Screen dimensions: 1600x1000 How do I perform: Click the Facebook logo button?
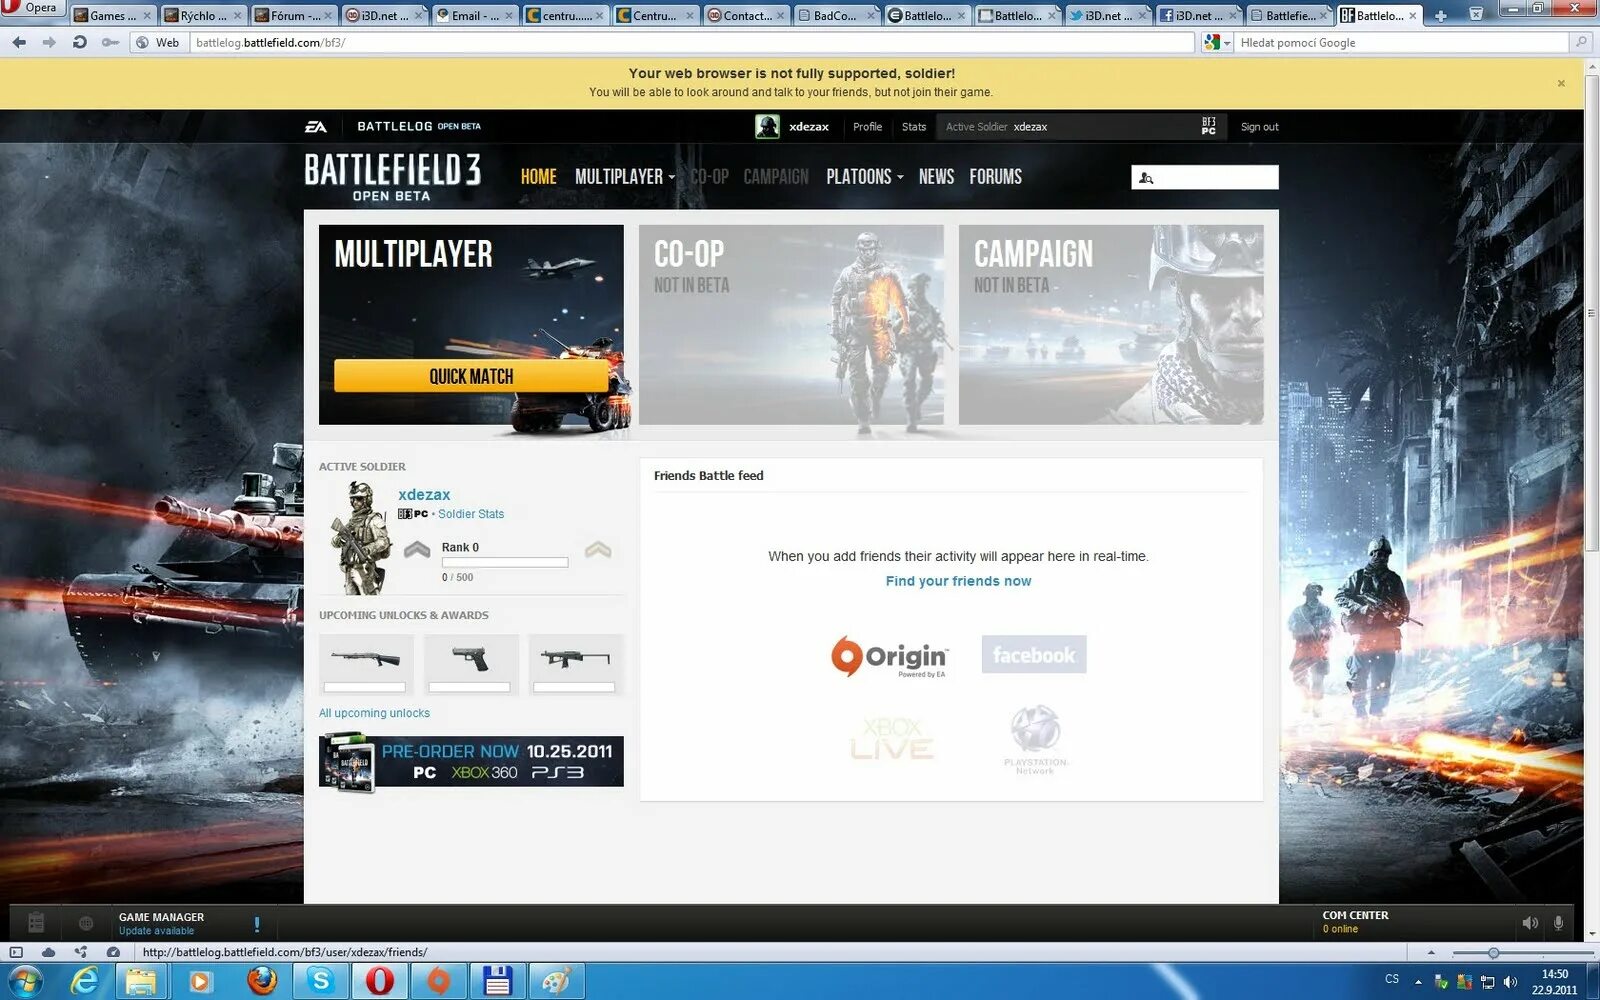click(x=1034, y=654)
